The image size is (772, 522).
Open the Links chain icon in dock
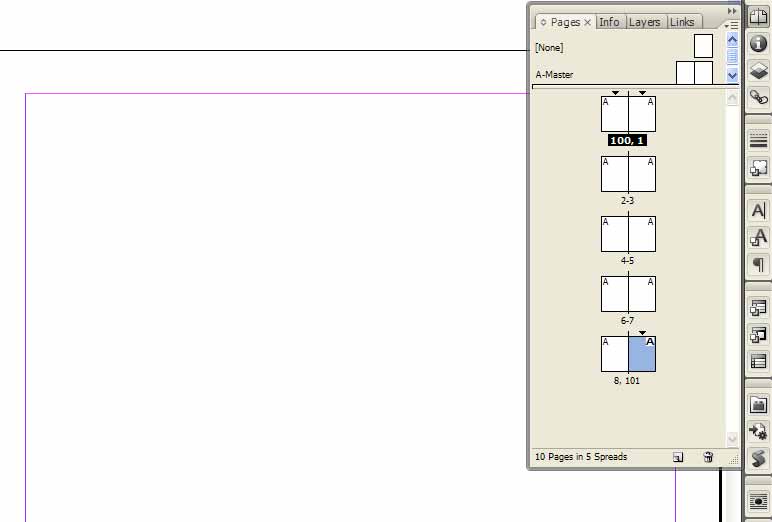758,97
